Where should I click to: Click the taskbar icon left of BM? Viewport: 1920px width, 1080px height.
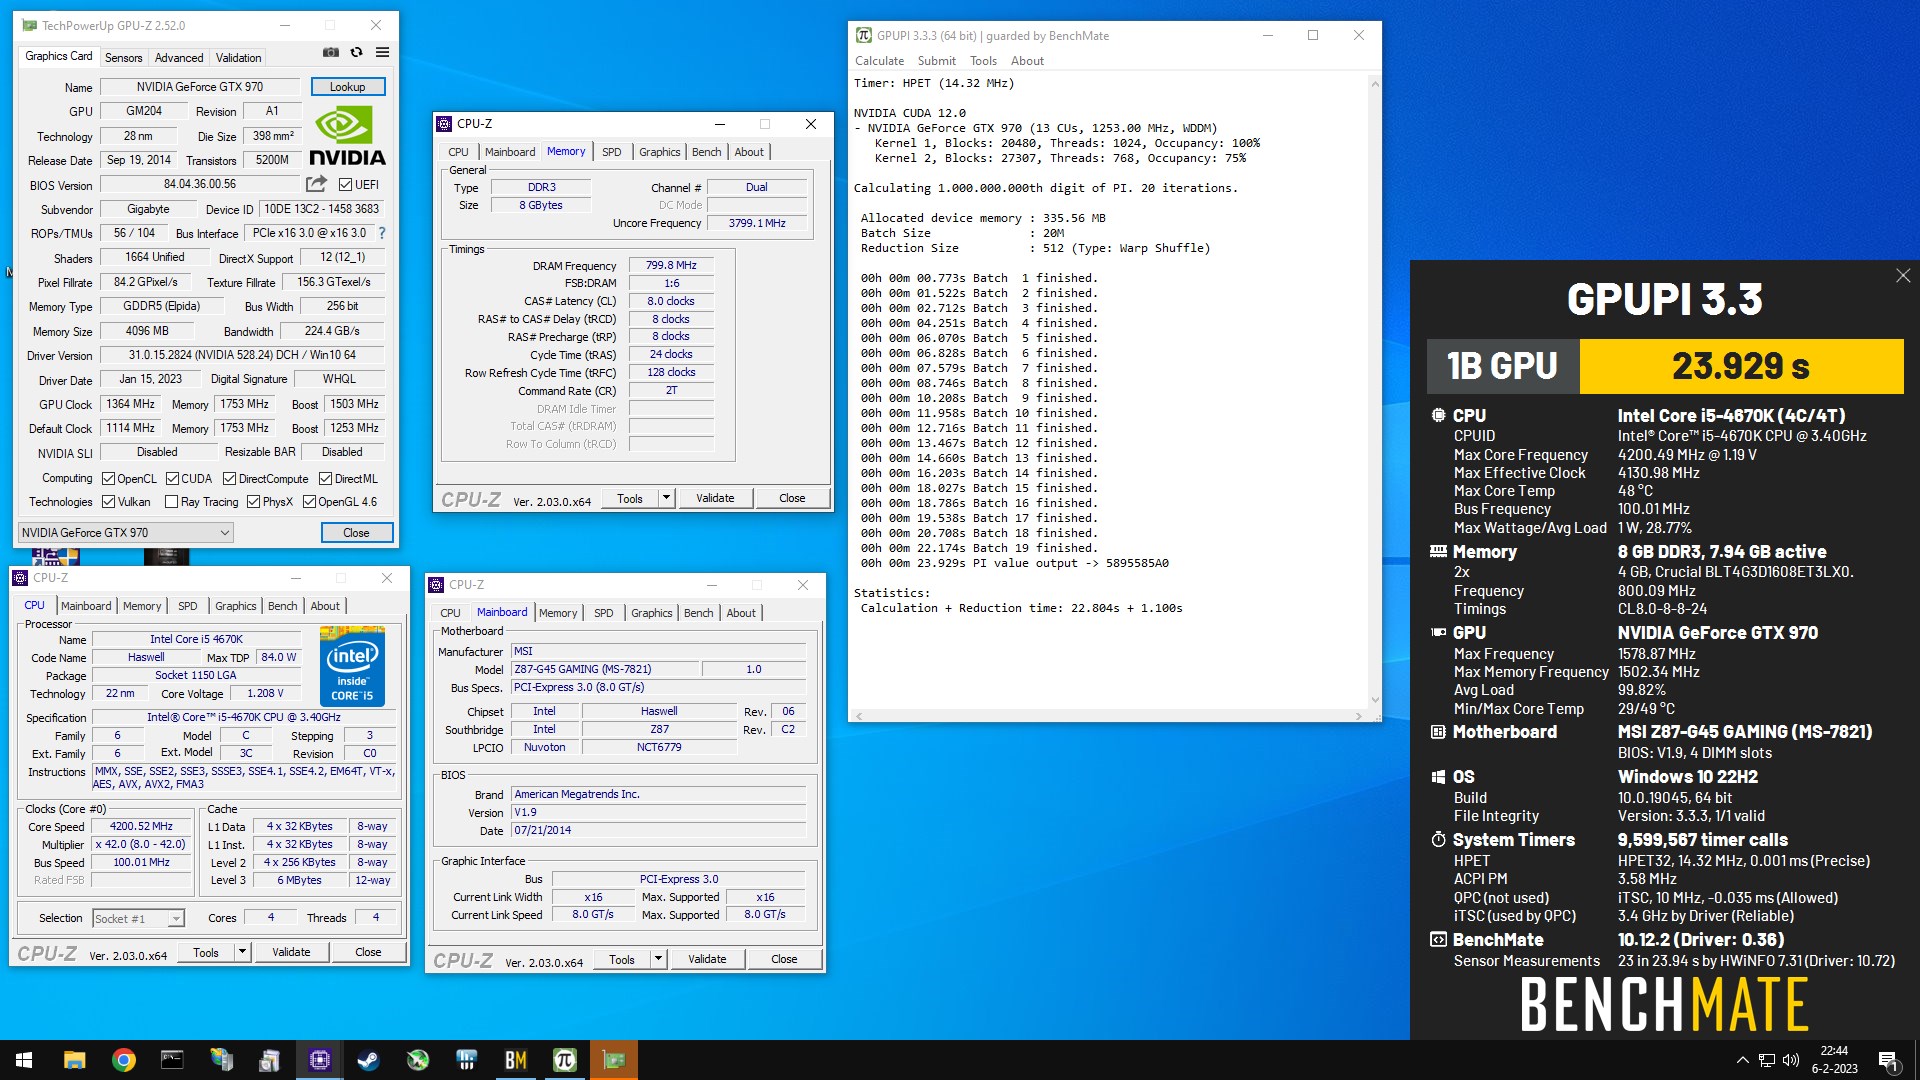(x=467, y=1060)
